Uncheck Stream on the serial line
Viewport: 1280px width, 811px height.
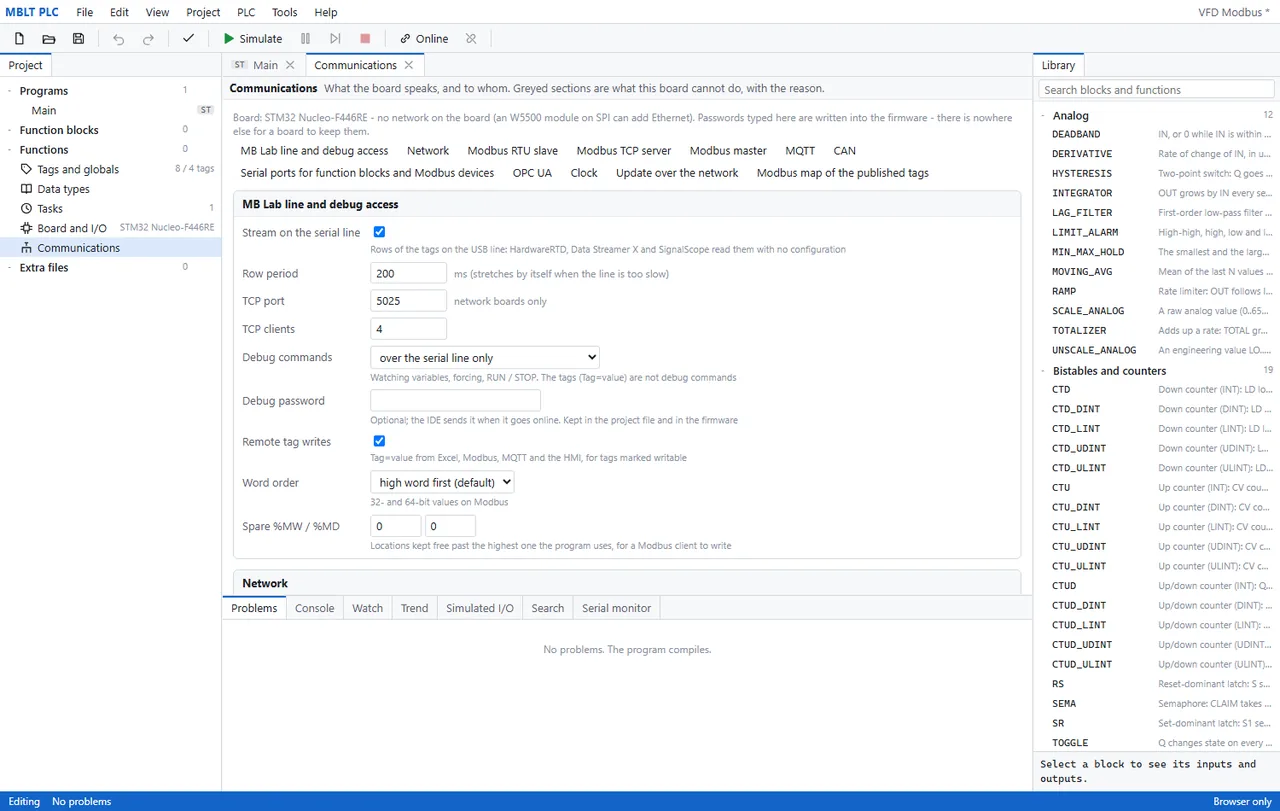379,232
